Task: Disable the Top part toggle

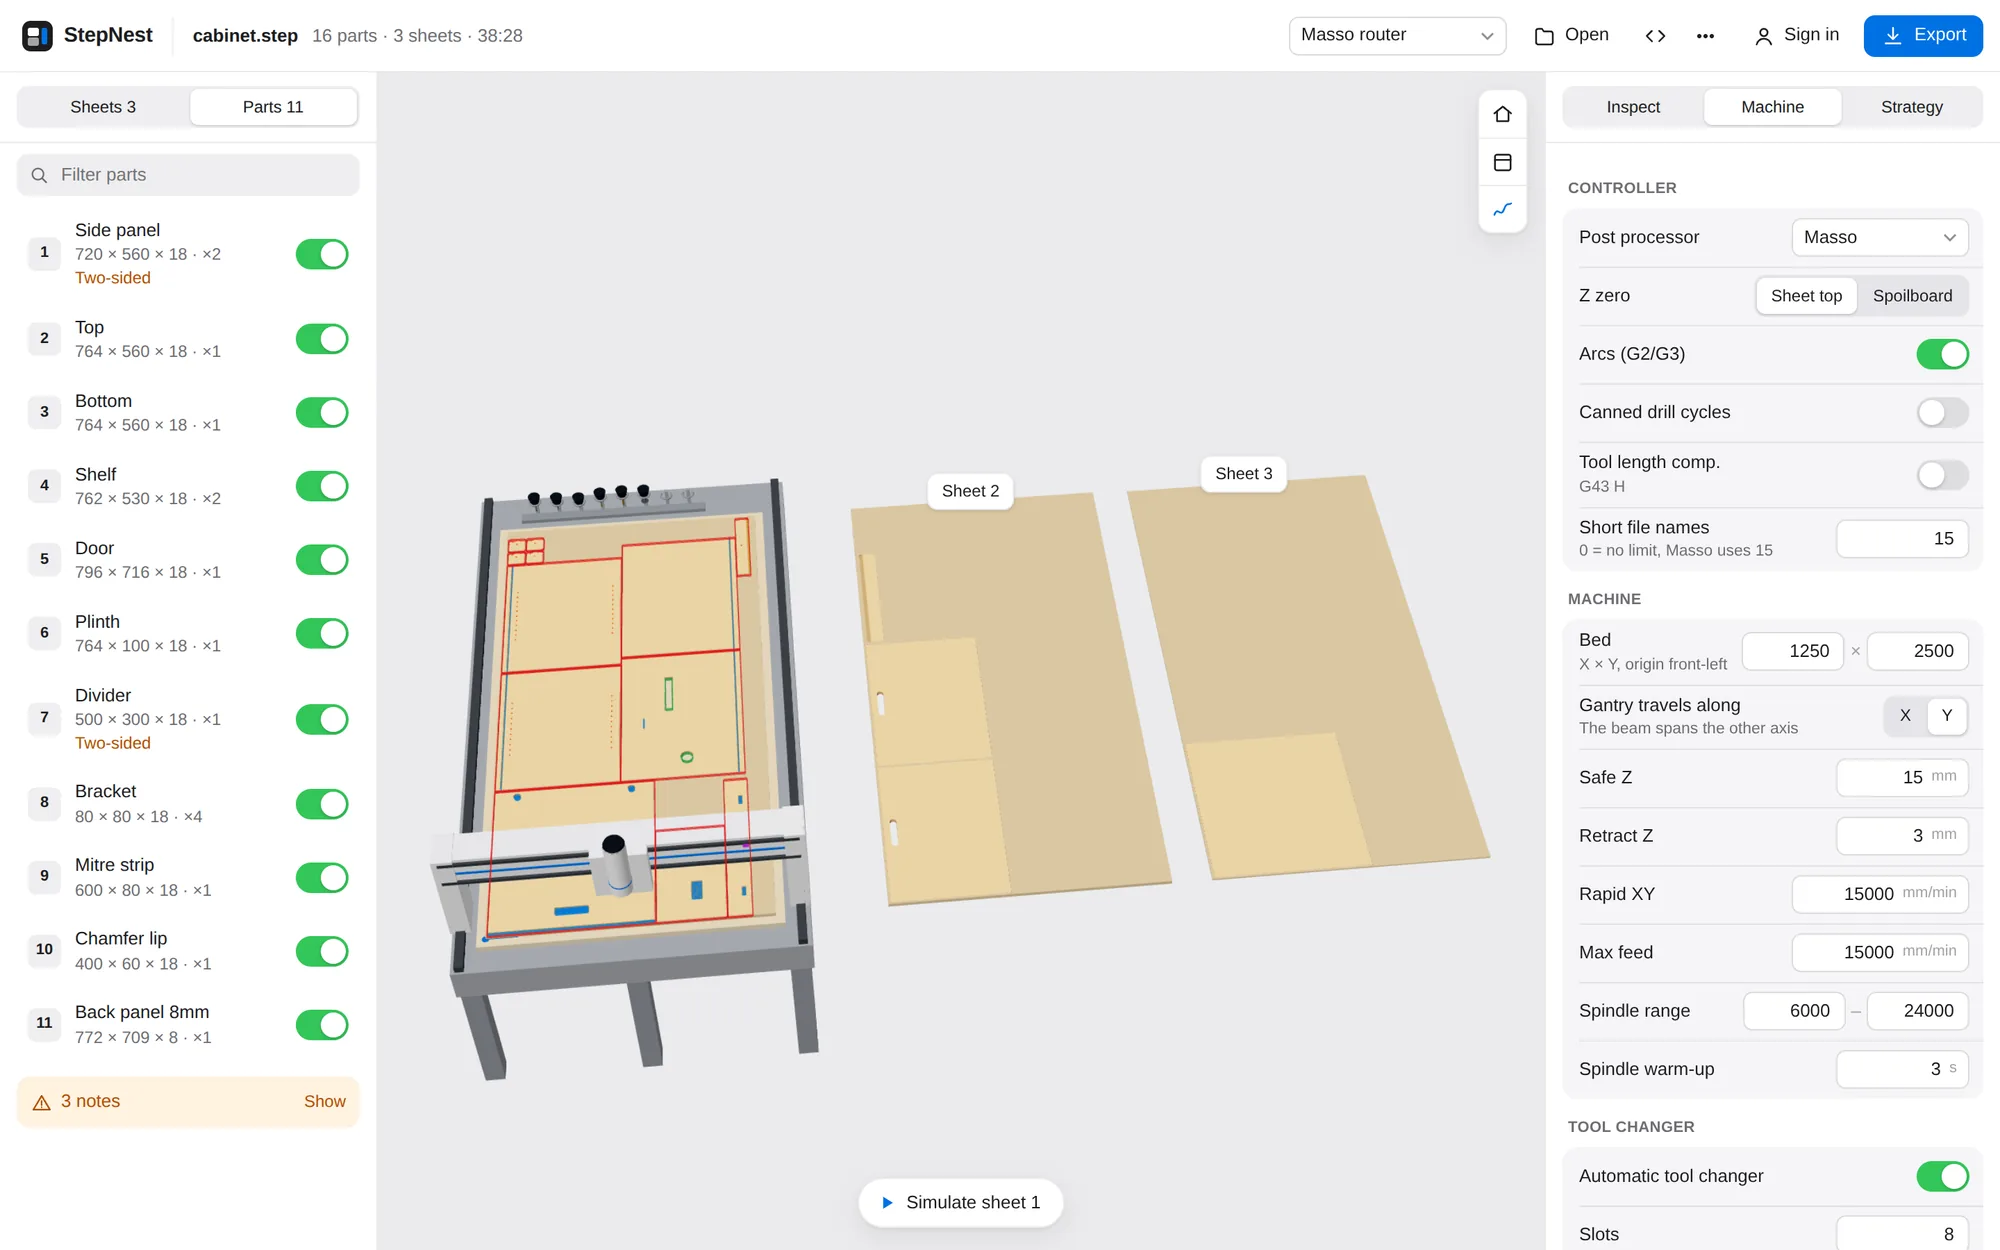Action: click(x=322, y=339)
